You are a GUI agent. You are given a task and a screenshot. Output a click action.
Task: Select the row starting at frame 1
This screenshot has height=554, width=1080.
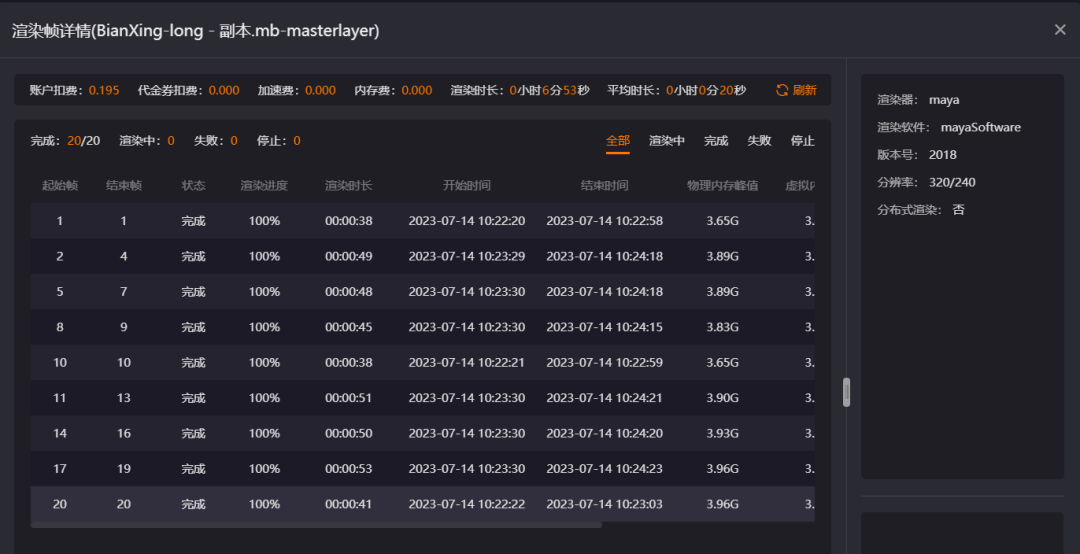422,221
